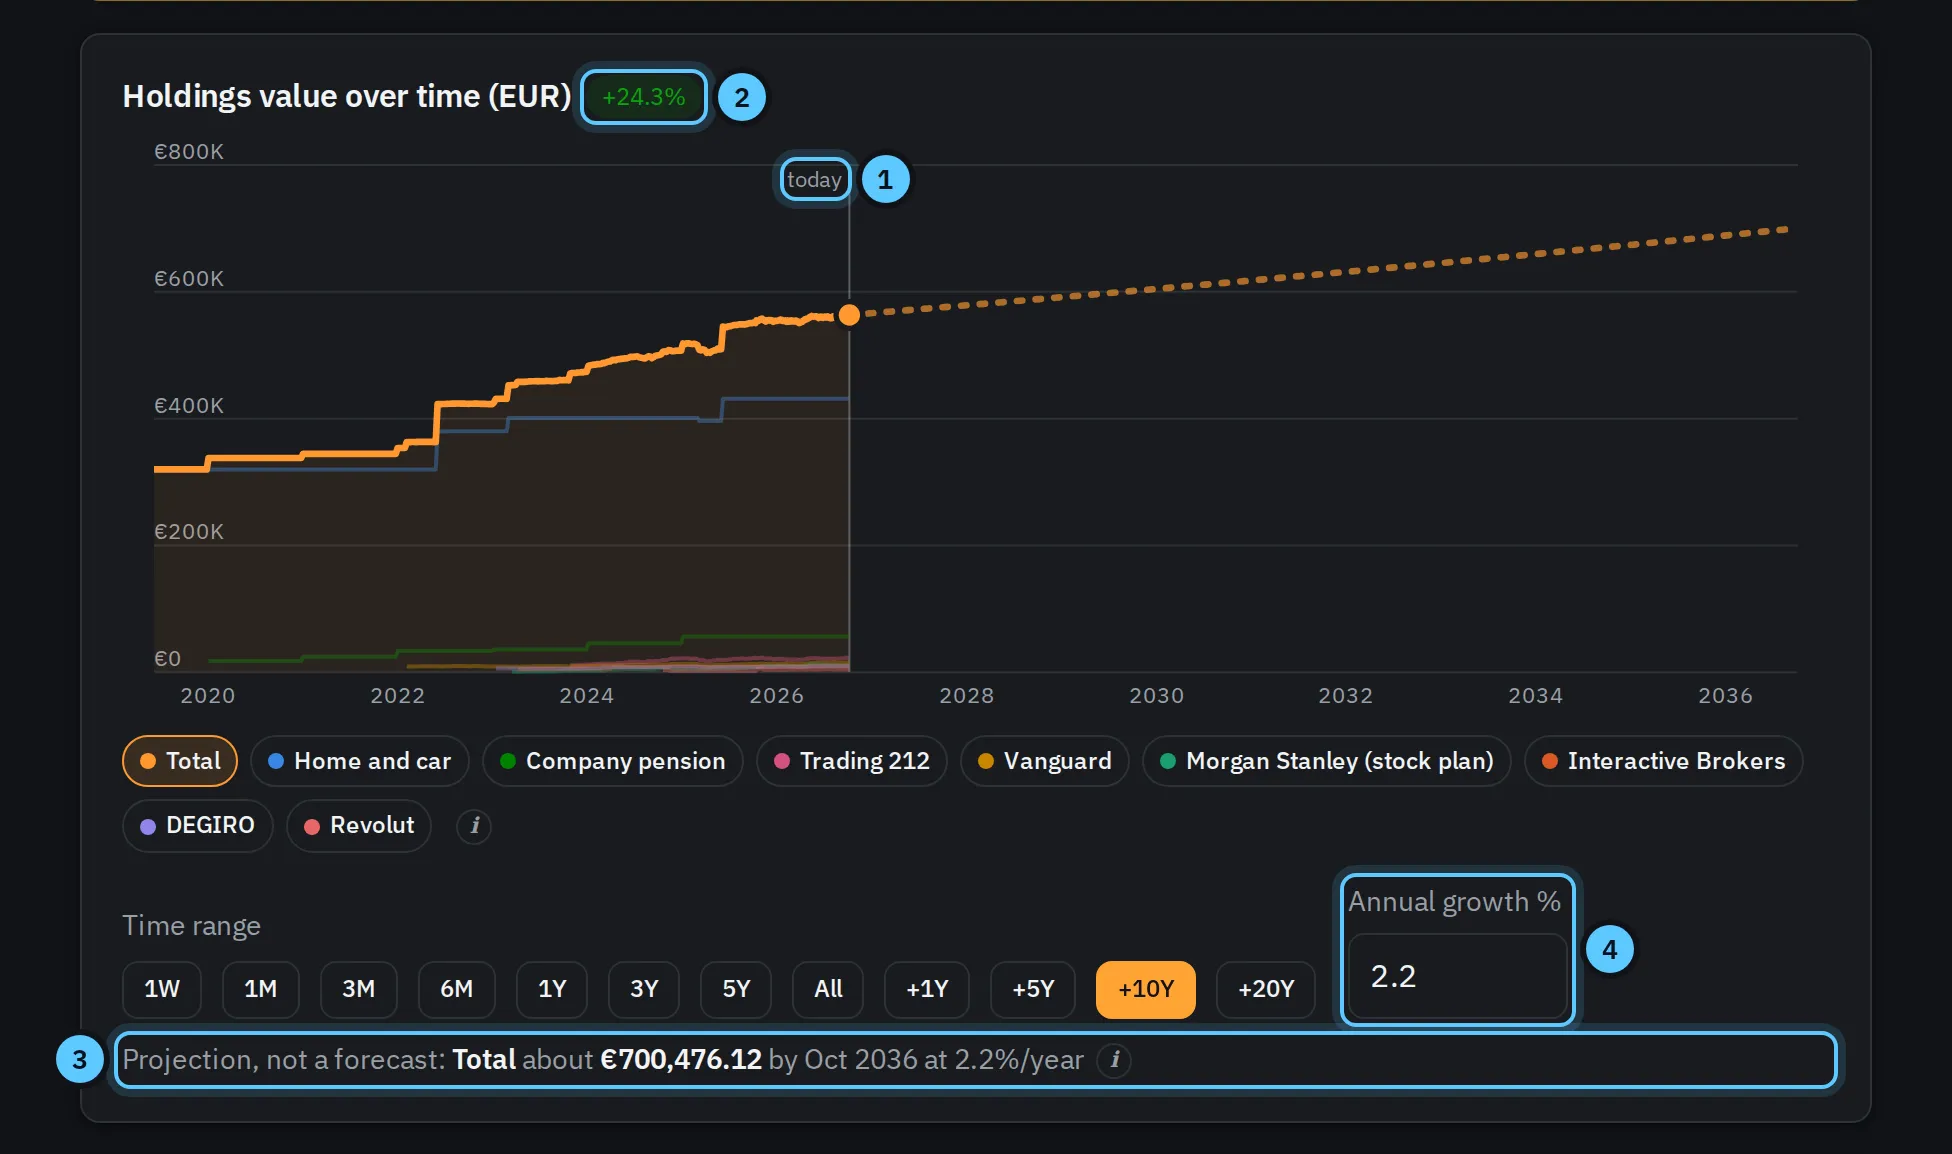Toggle the Trading 212 series
This screenshot has width=1952, height=1154.
[x=852, y=761]
